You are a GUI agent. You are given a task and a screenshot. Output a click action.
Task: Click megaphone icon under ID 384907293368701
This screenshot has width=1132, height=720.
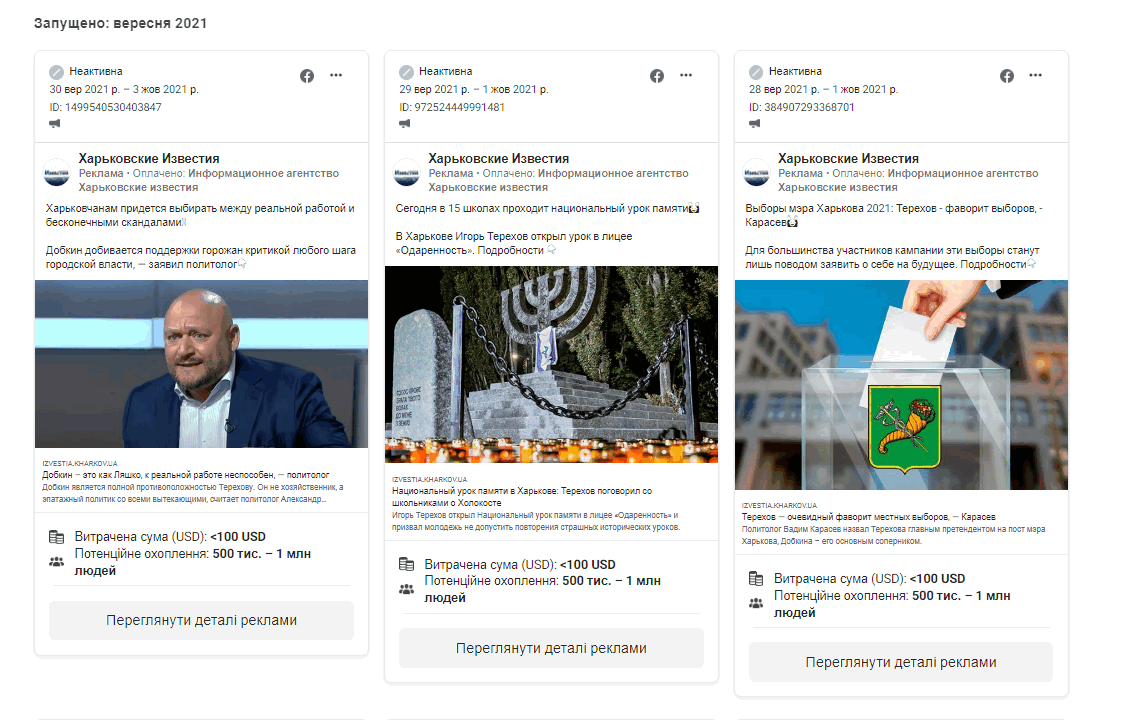pos(755,124)
